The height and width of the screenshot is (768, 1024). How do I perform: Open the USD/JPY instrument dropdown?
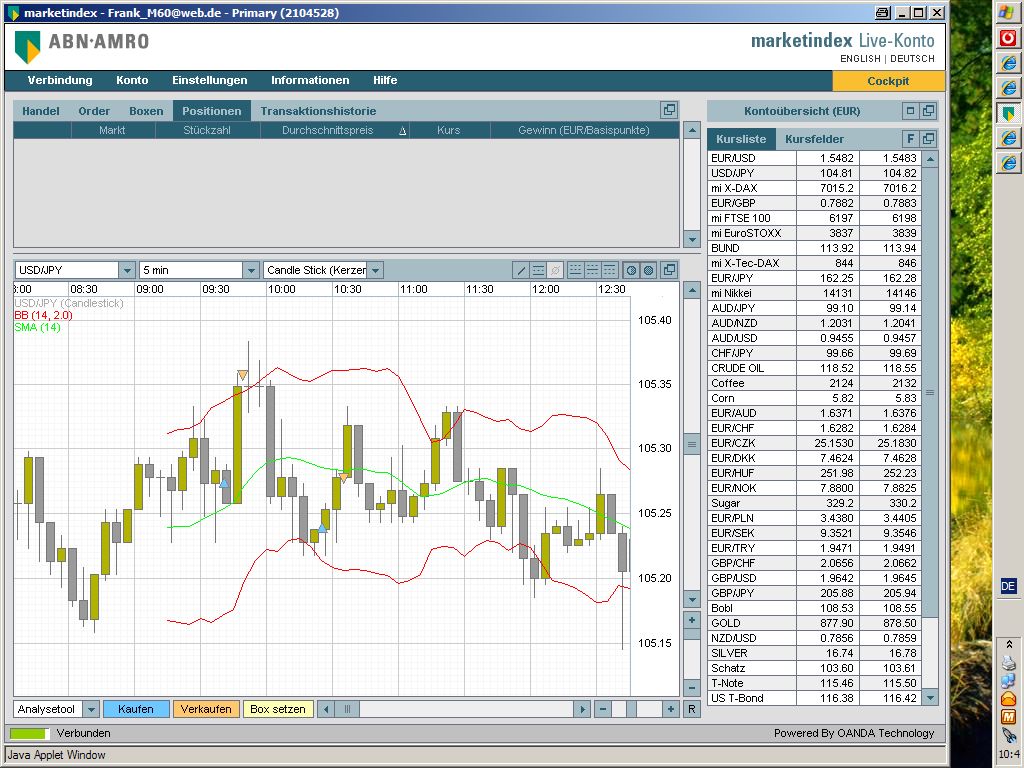pos(127,270)
